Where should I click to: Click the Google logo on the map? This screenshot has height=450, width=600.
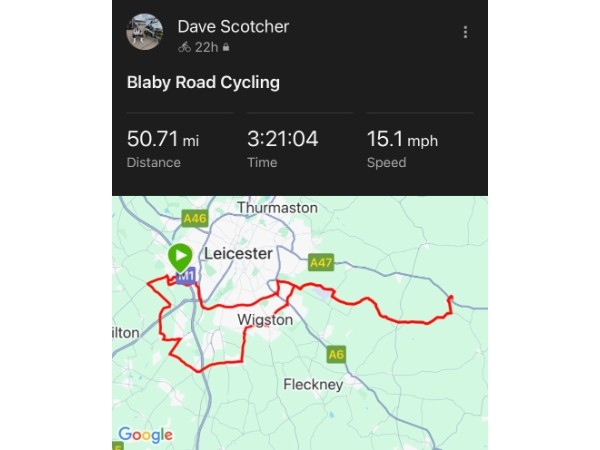pyautogui.click(x=145, y=434)
